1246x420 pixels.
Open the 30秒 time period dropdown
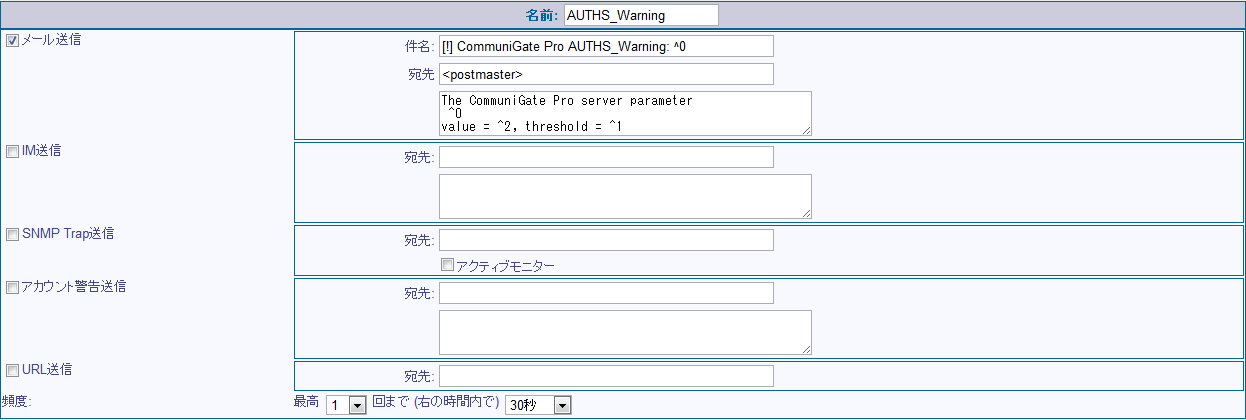561,404
